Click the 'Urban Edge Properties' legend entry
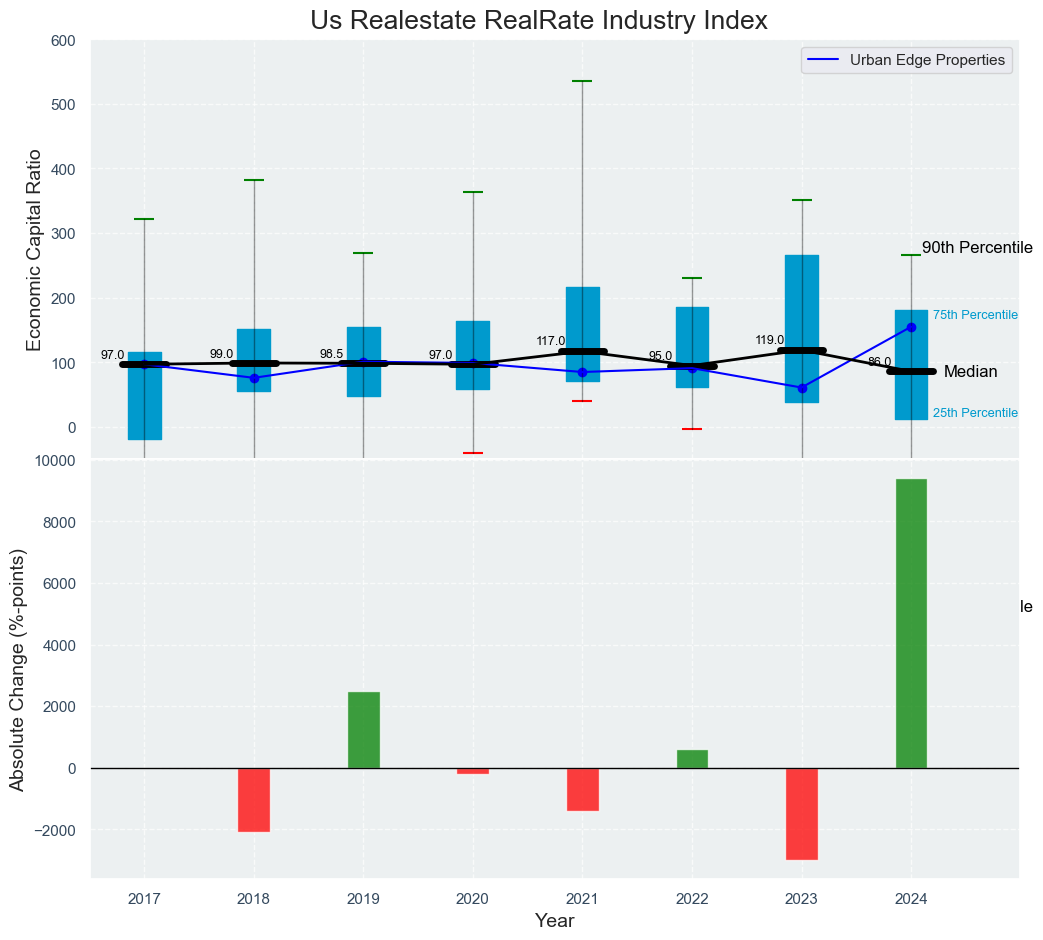1043x940 pixels. point(907,60)
